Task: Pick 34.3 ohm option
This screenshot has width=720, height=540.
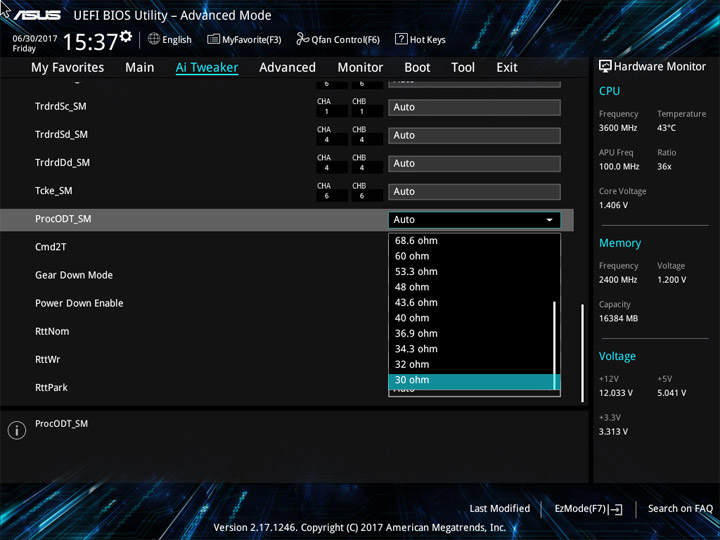Action: (x=471, y=349)
